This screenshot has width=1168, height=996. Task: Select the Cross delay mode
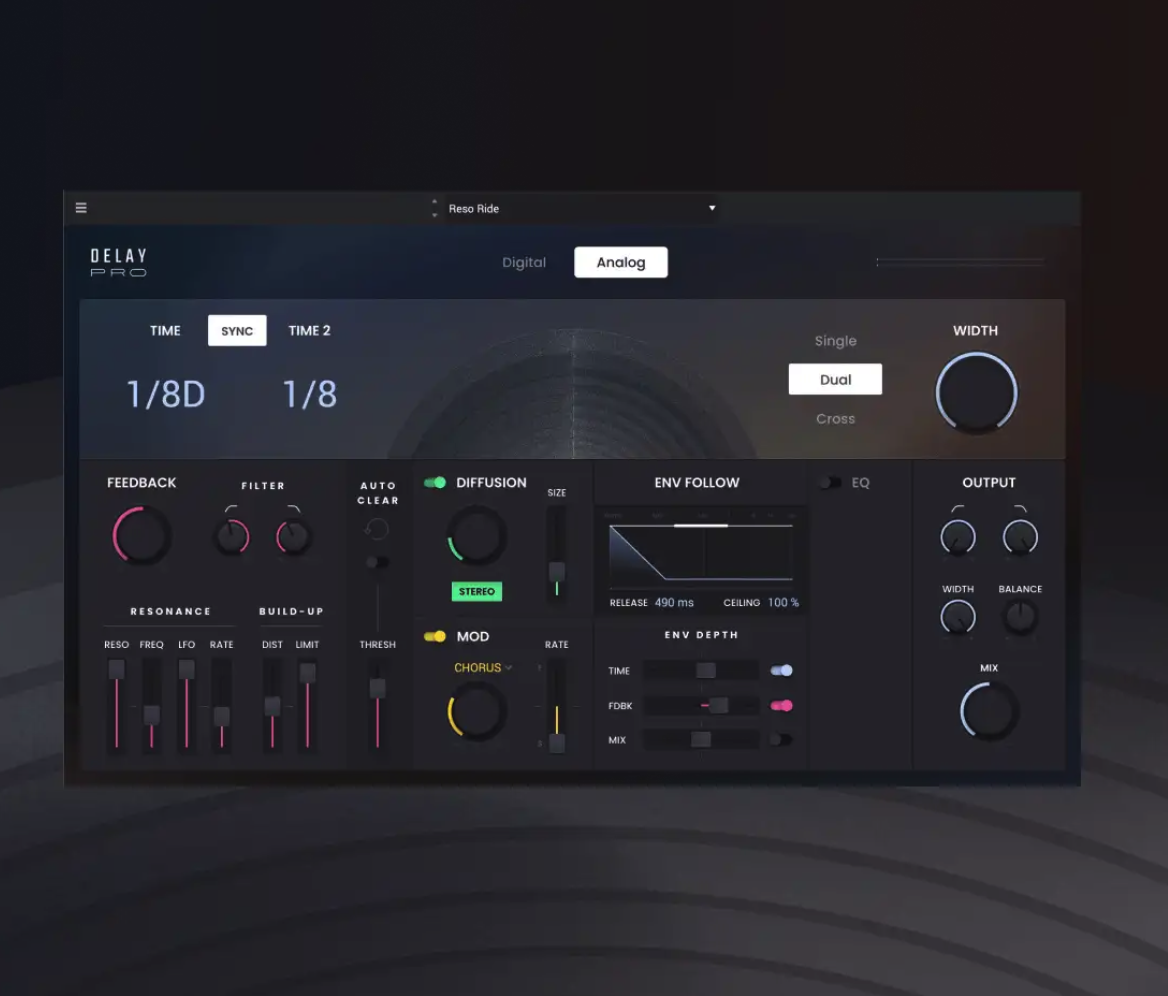[835, 419]
